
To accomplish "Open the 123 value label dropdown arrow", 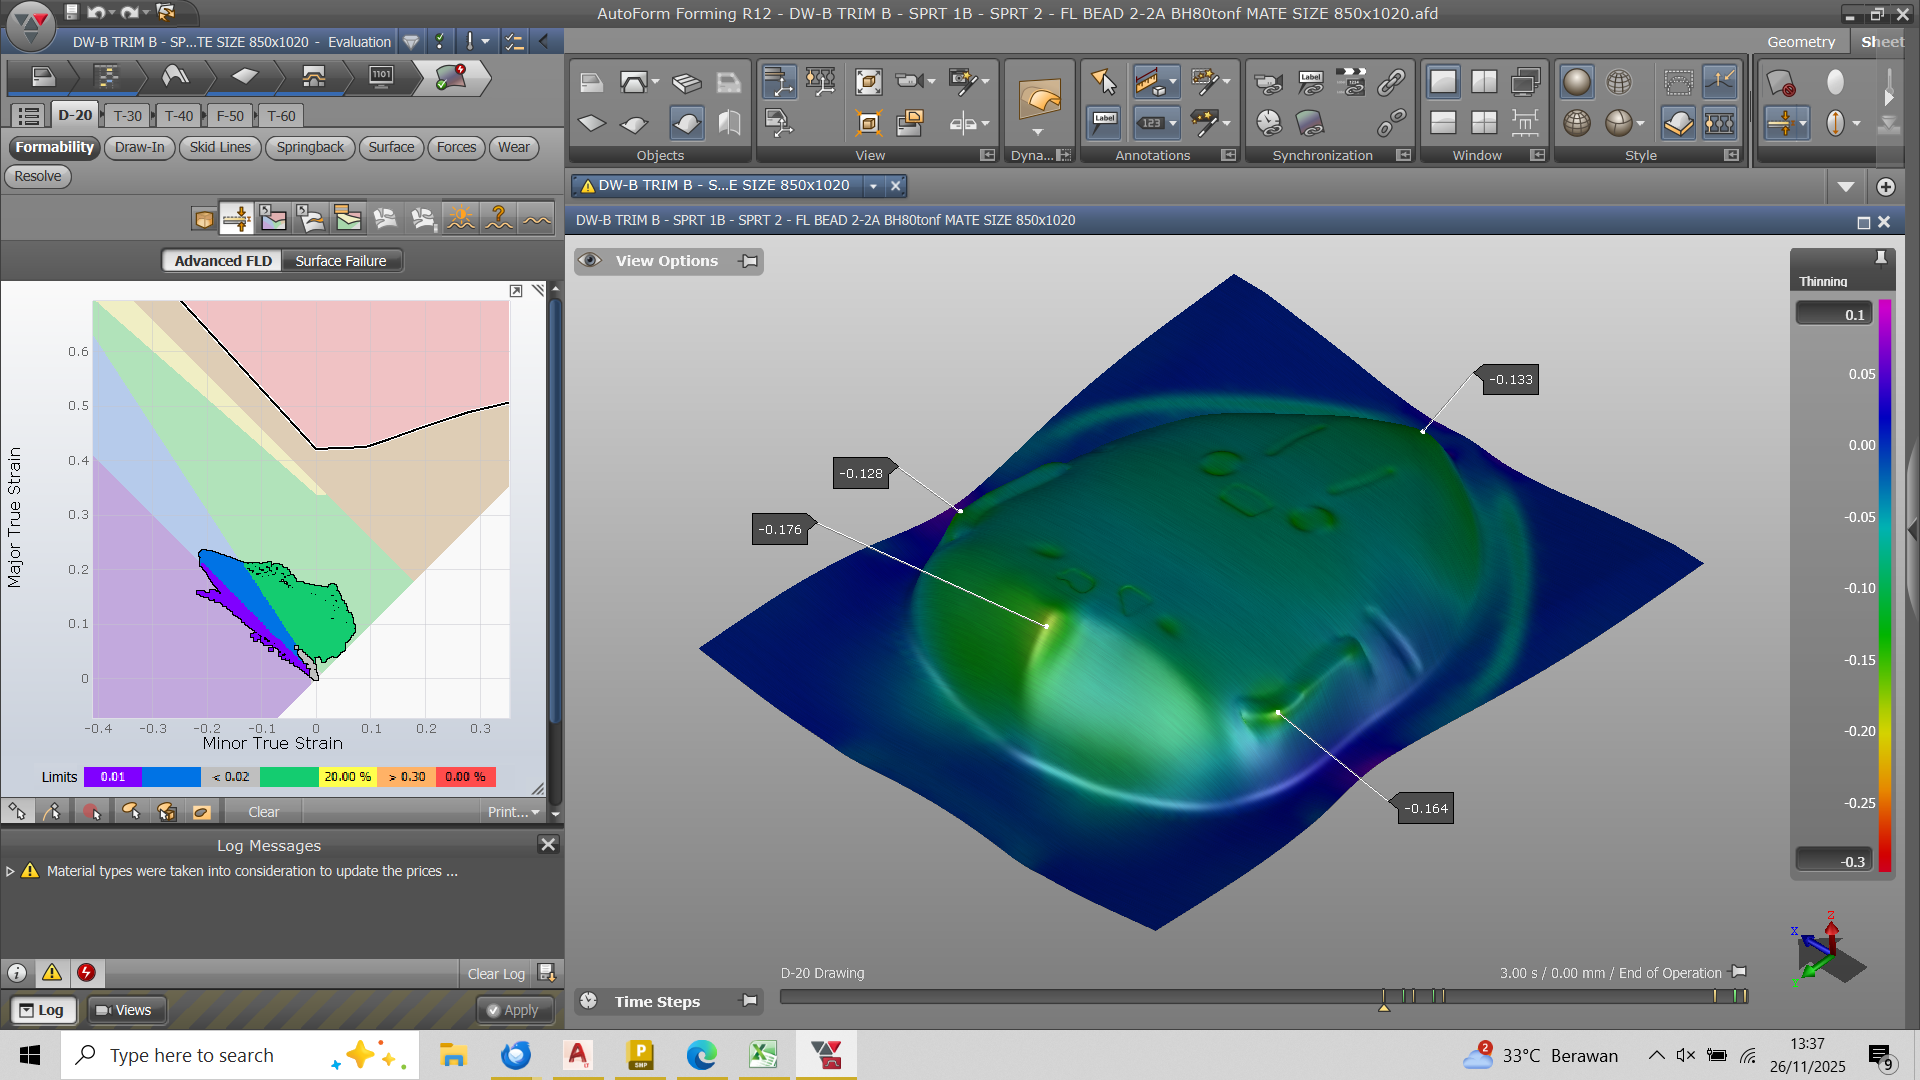I will [x=1173, y=124].
